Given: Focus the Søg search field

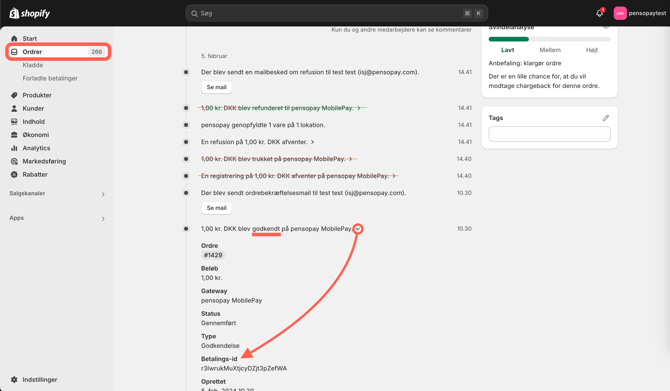Looking at the screenshot, I should 337,13.
